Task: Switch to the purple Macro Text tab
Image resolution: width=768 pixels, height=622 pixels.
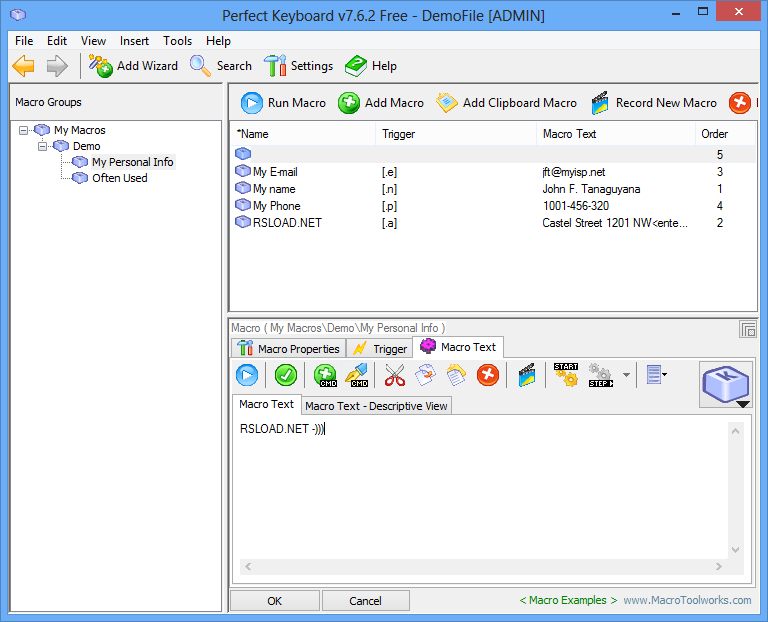Action: click(x=458, y=347)
